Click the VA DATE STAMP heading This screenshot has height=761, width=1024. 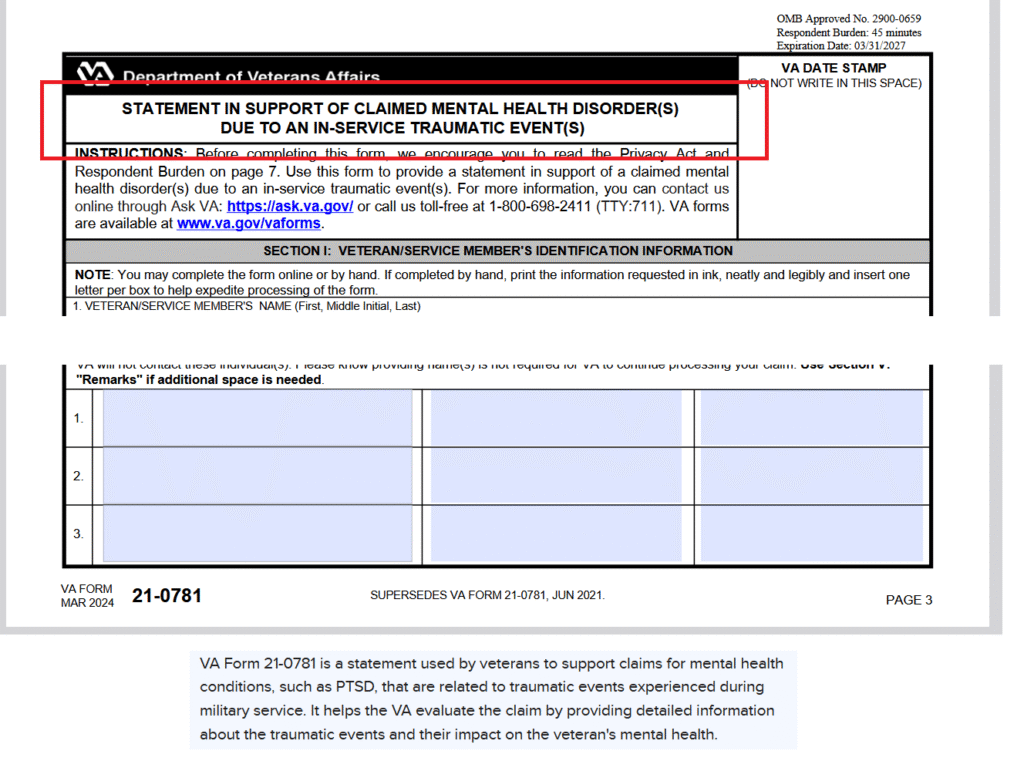[833, 68]
